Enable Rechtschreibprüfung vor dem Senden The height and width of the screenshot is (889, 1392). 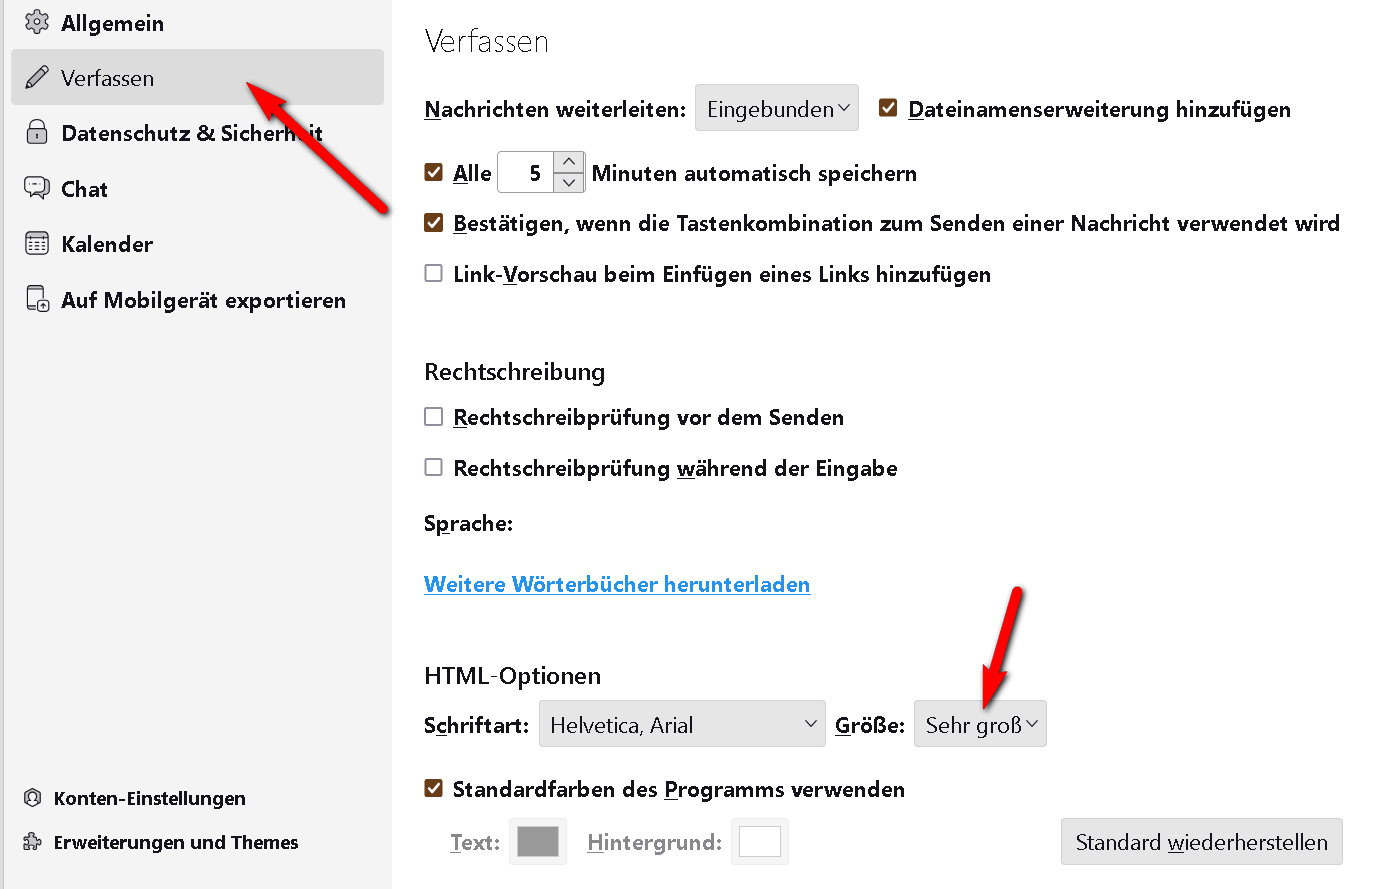(x=434, y=416)
